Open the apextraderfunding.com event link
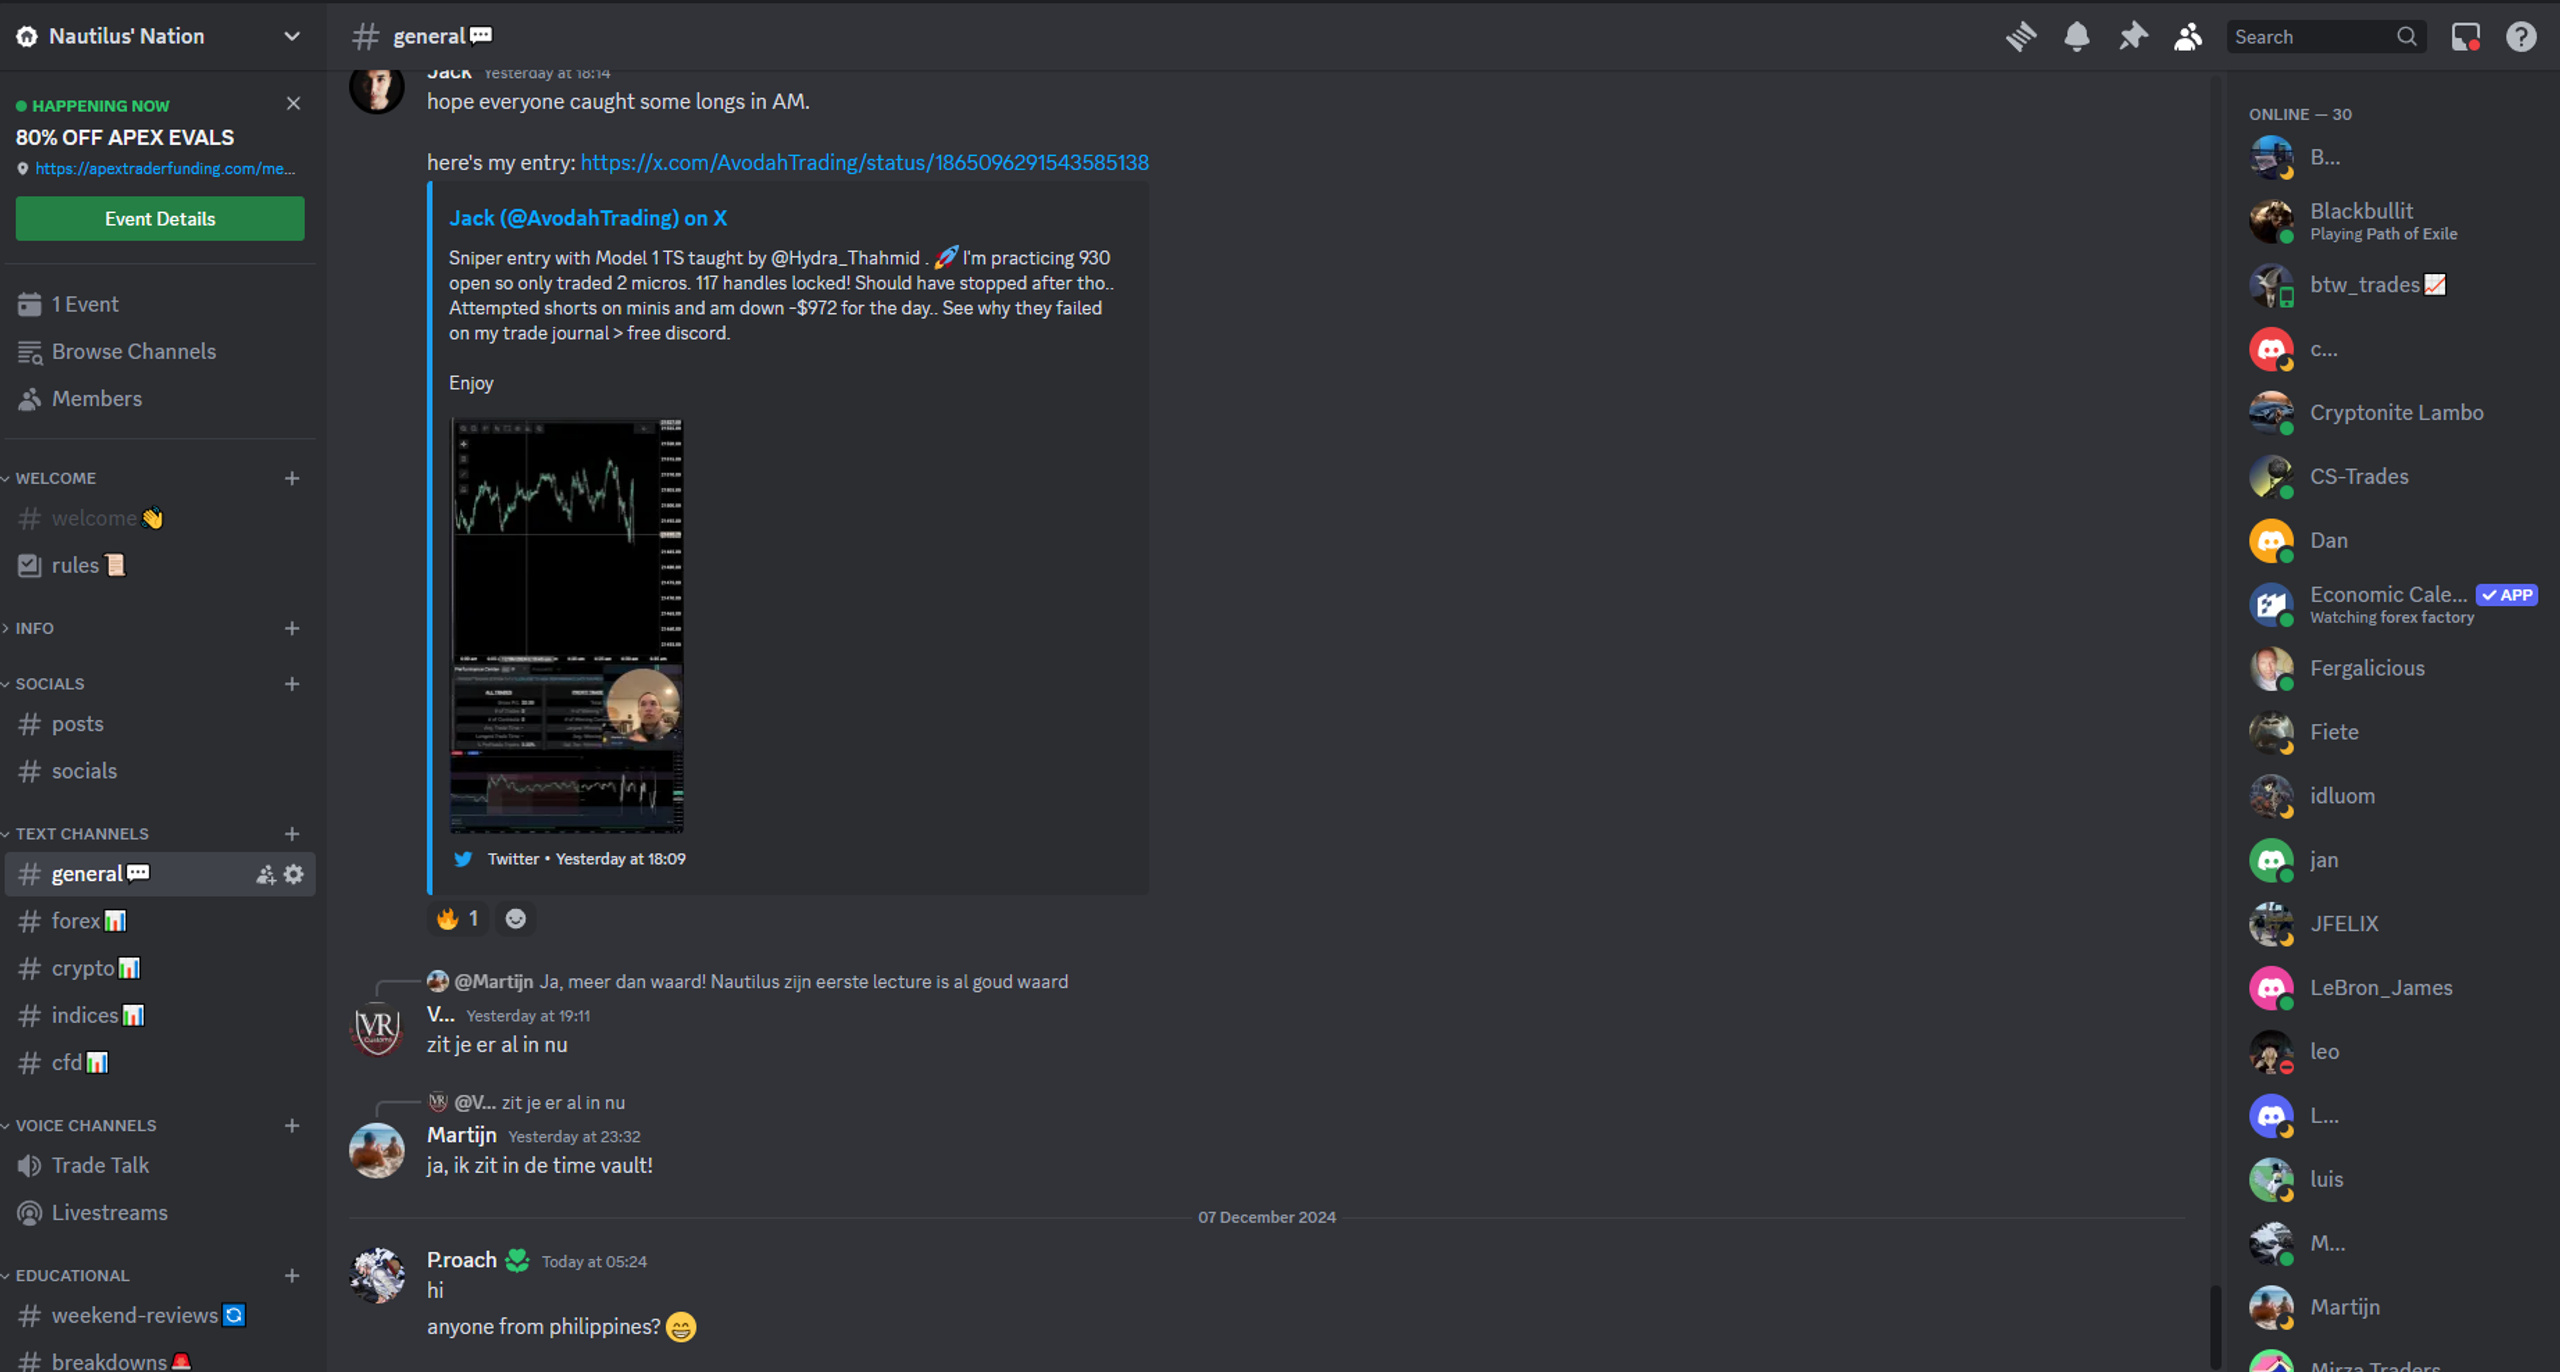 click(165, 169)
